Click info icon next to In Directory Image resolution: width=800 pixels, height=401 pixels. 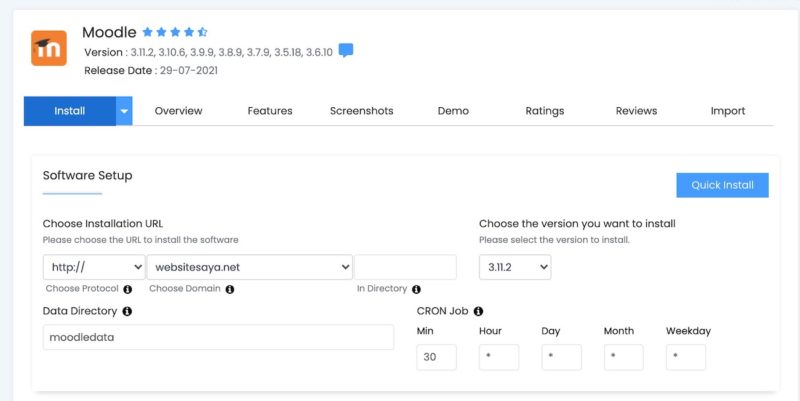tap(415, 289)
